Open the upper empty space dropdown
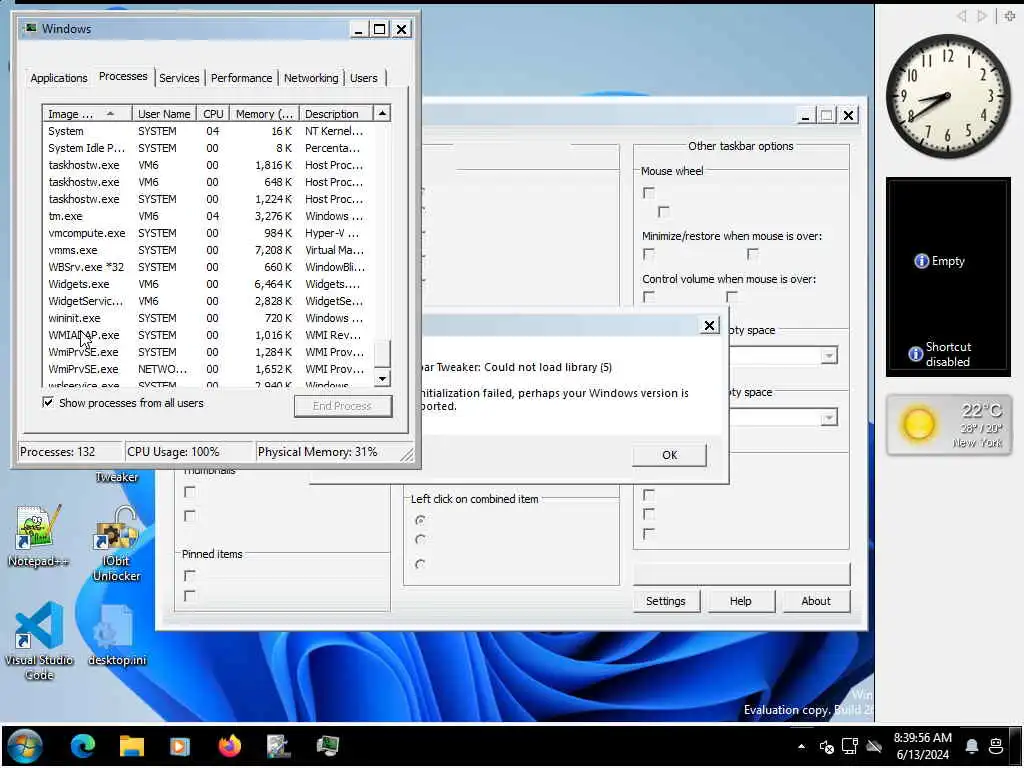 coord(829,356)
